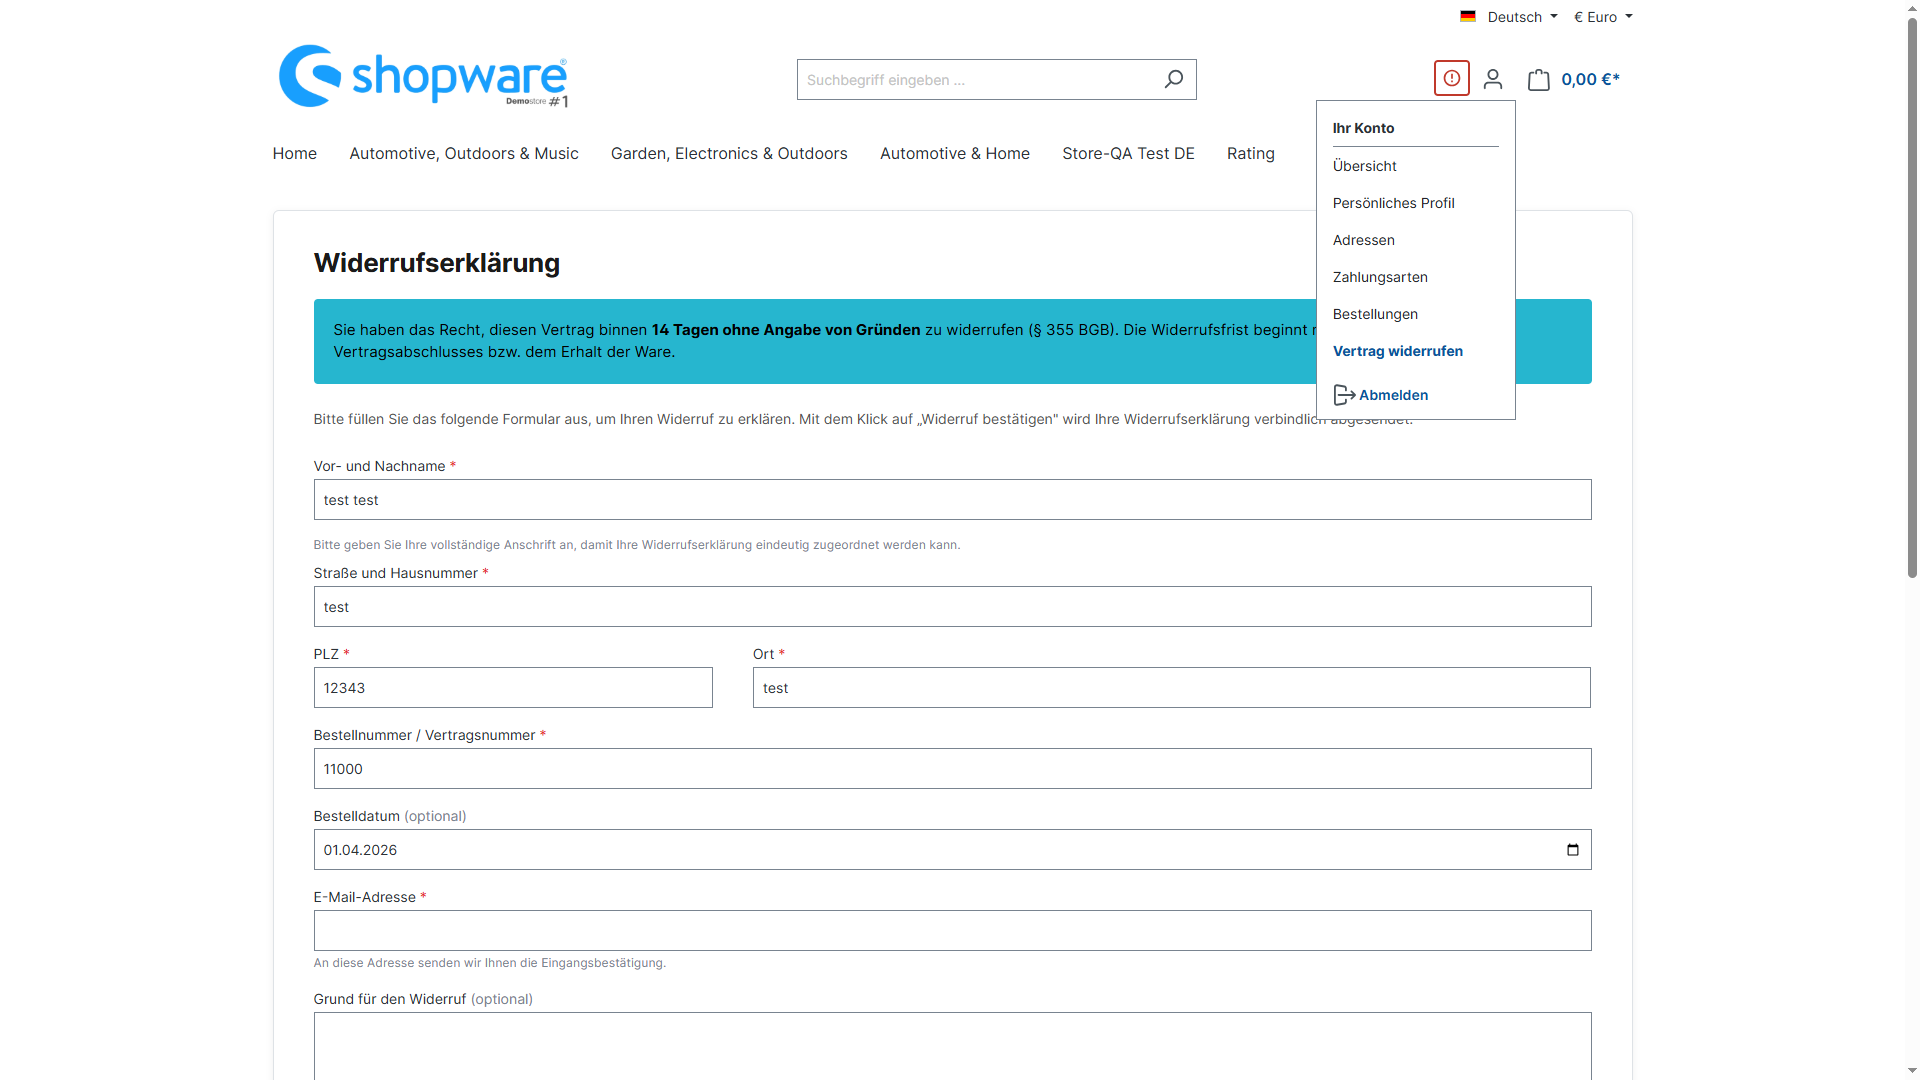Open Übersicht in account menu
The image size is (1920, 1080).
point(1364,166)
